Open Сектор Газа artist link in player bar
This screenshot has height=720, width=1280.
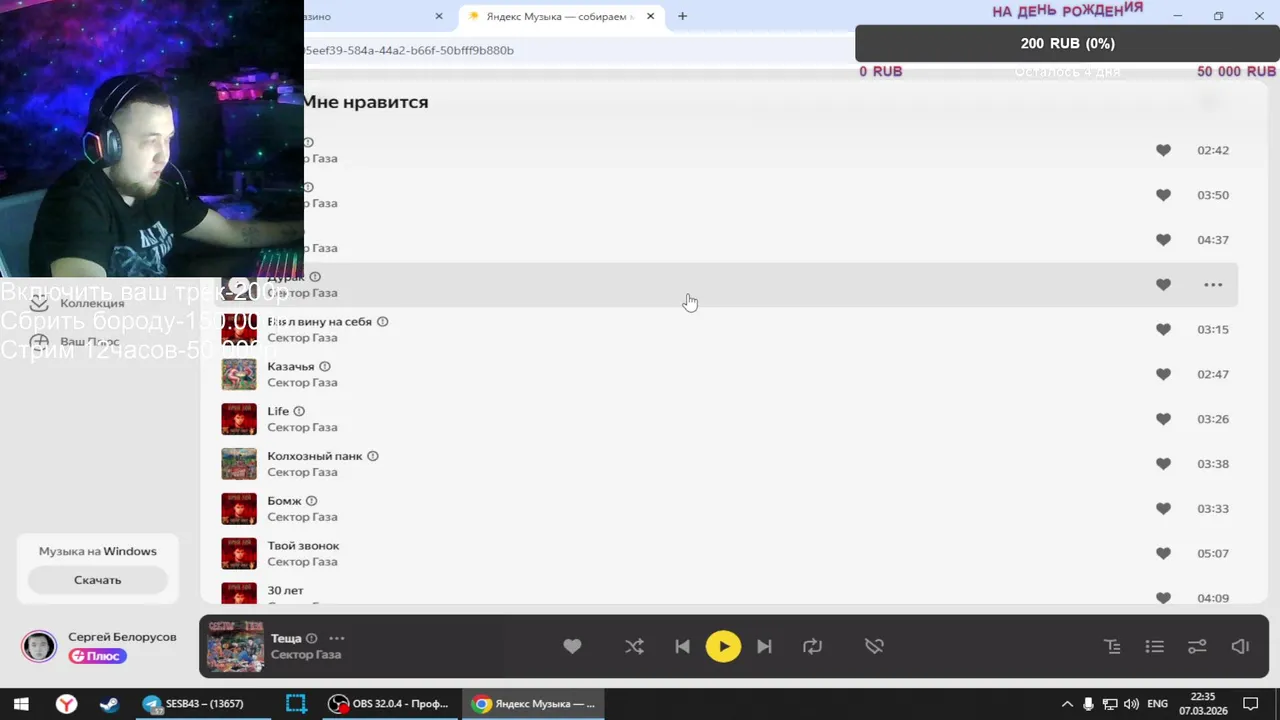point(306,655)
